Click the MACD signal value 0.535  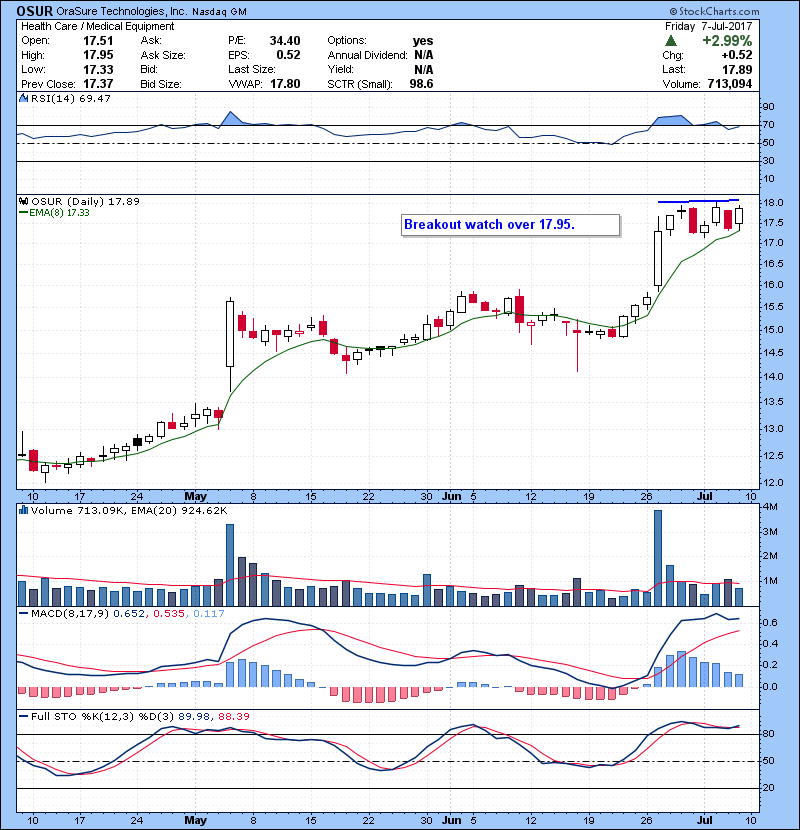pyautogui.click(x=169, y=614)
